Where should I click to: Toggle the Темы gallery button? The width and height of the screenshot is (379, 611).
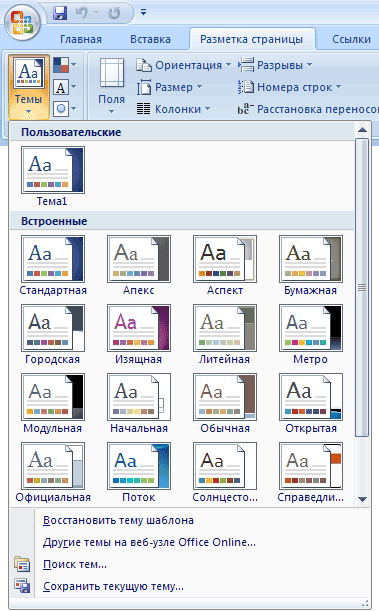point(28,87)
